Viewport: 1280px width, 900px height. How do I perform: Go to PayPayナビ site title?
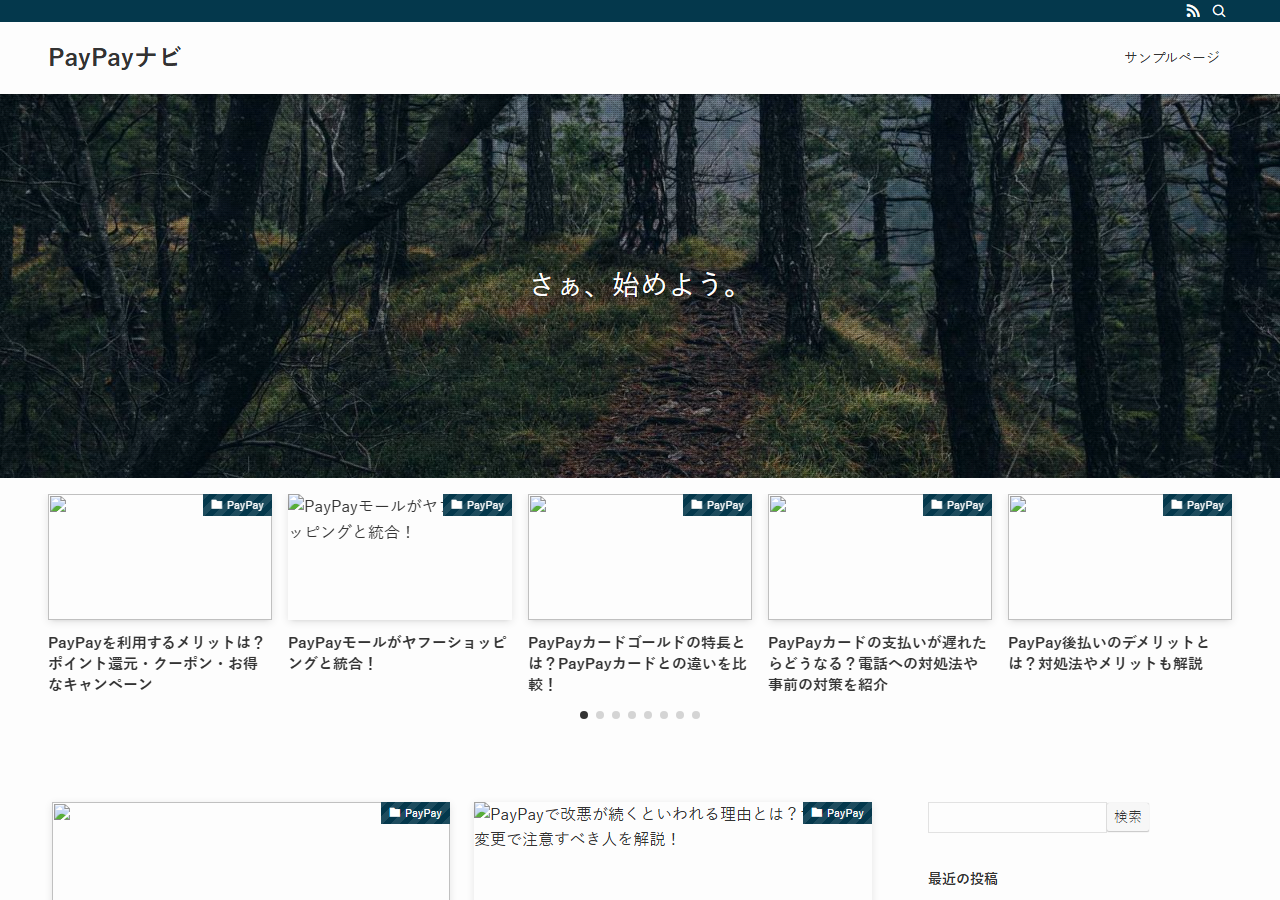tap(114, 57)
